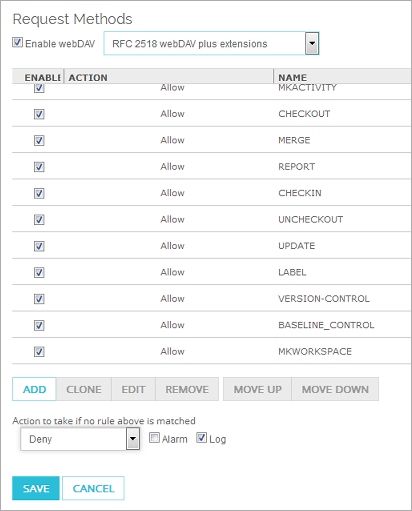Uncheck the enable box for UPDATE

coord(39,246)
